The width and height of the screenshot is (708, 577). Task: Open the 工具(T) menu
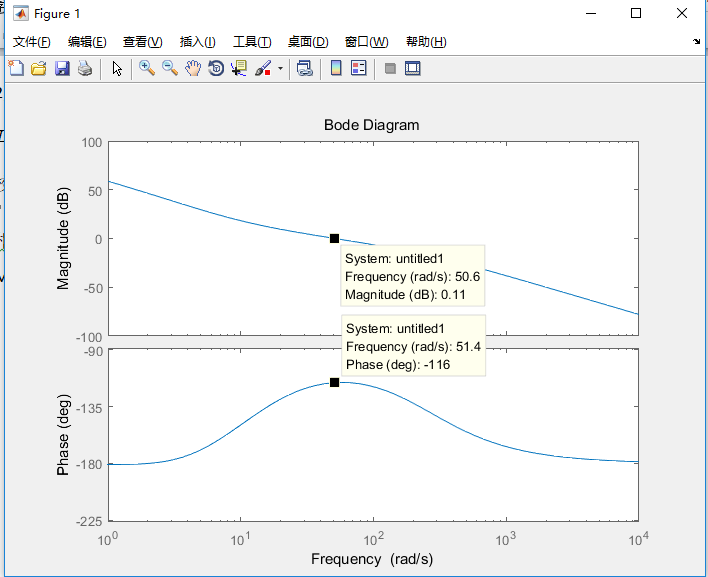(x=252, y=42)
